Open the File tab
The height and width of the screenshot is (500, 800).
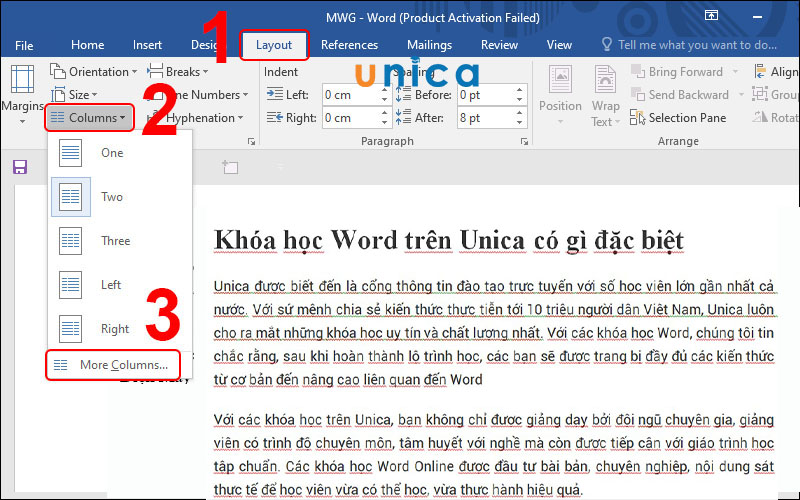coord(24,45)
